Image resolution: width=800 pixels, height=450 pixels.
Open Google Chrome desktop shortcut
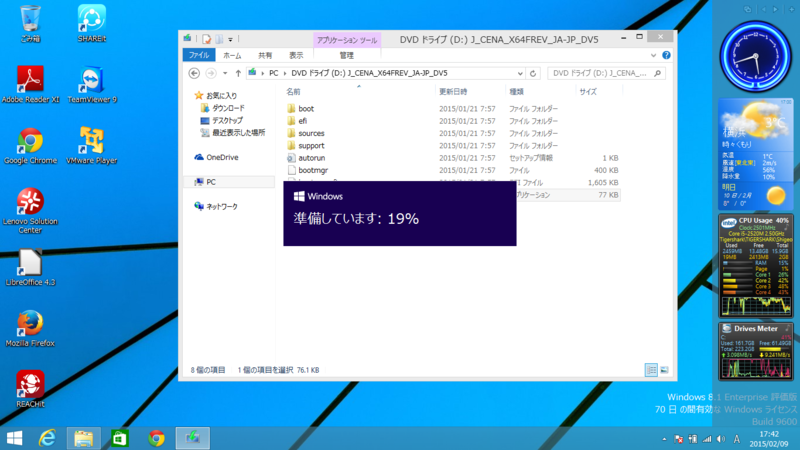30,145
